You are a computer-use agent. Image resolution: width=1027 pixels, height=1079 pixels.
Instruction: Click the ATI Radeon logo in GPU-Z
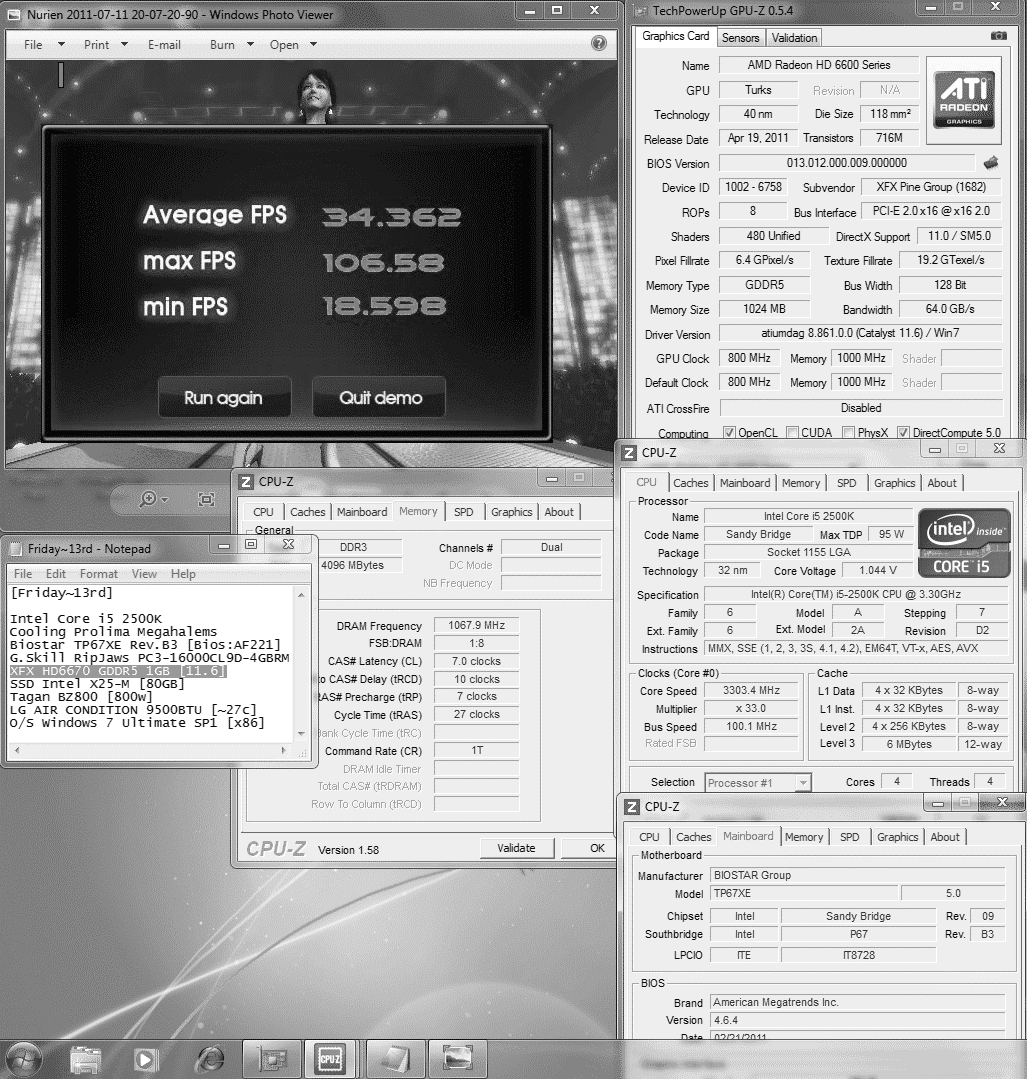[x=964, y=100]
